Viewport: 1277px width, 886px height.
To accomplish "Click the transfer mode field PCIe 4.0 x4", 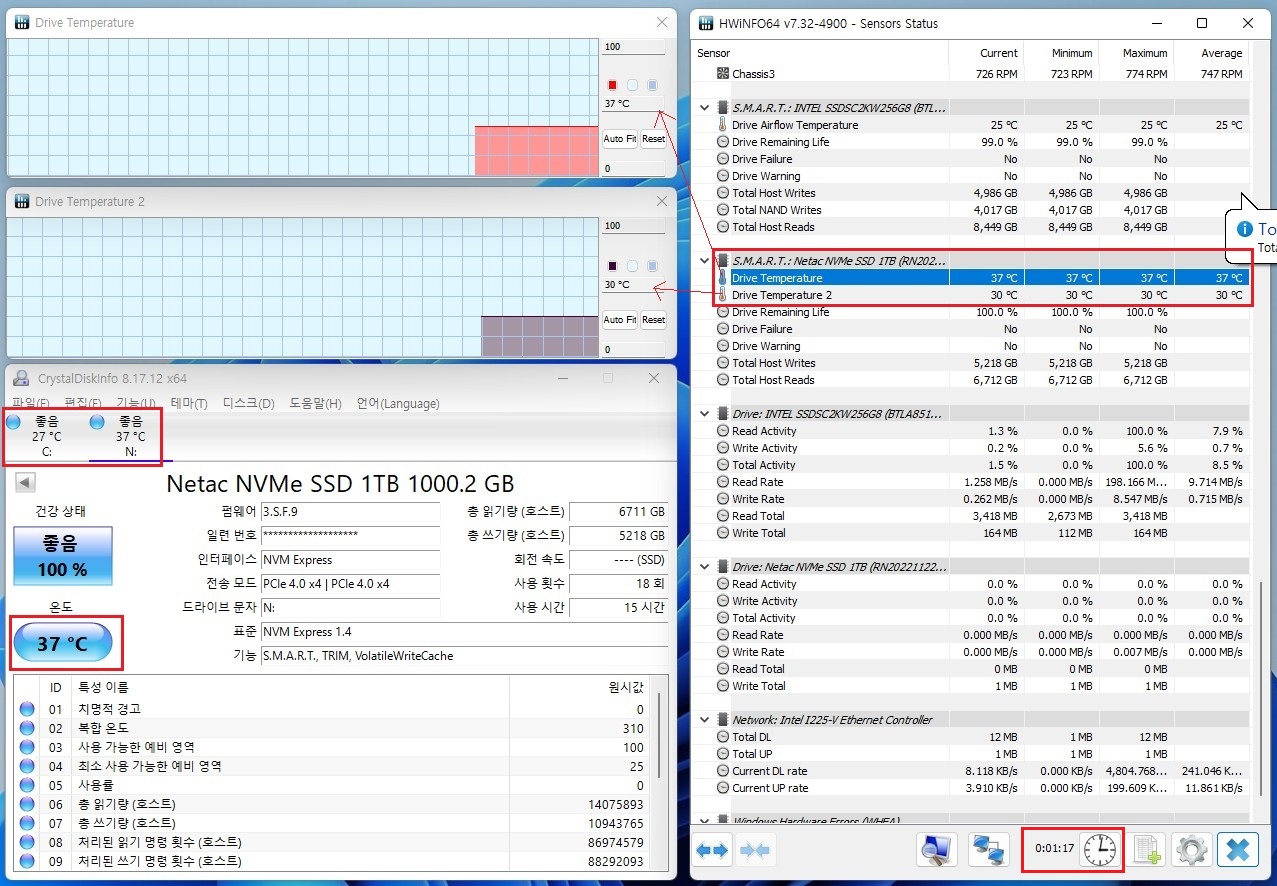I will (x=350, y=583).
